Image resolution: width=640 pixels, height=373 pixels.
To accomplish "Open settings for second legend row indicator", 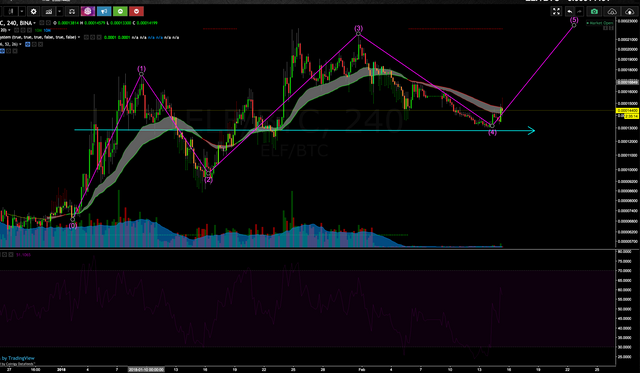I will click(23, 30).
